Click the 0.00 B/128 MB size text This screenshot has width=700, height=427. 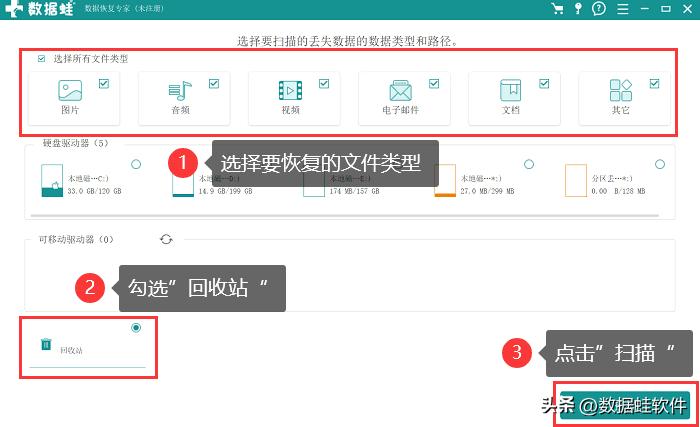618,191
